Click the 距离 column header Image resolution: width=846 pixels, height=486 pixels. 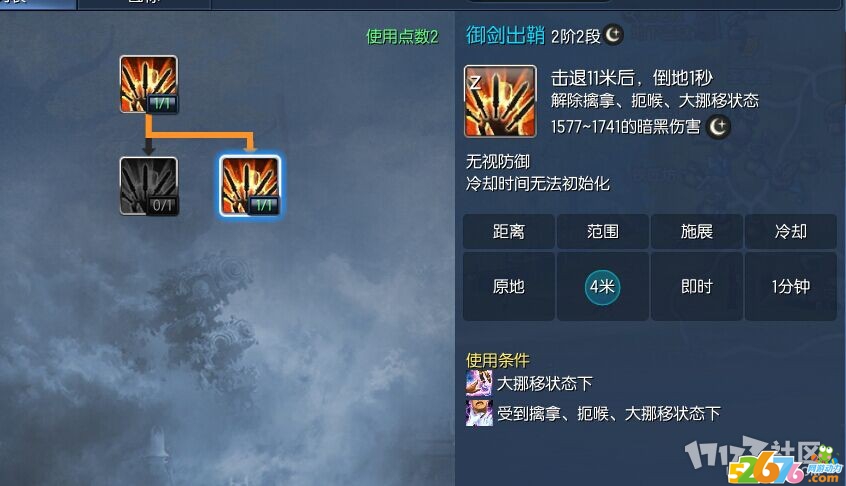[x=508, y=231]
